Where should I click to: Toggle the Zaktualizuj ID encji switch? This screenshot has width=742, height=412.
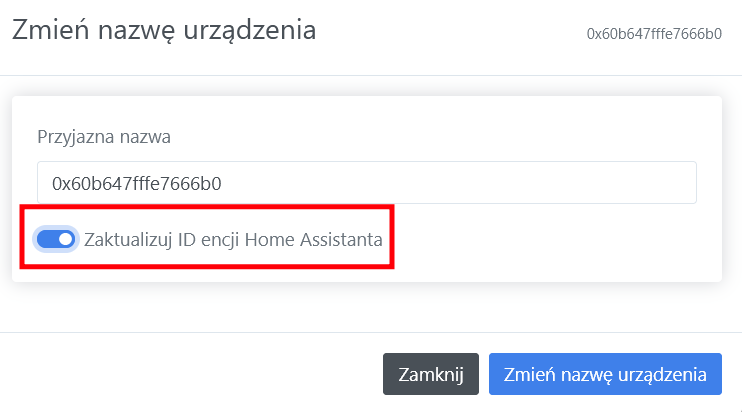click(x=56, y=239)
